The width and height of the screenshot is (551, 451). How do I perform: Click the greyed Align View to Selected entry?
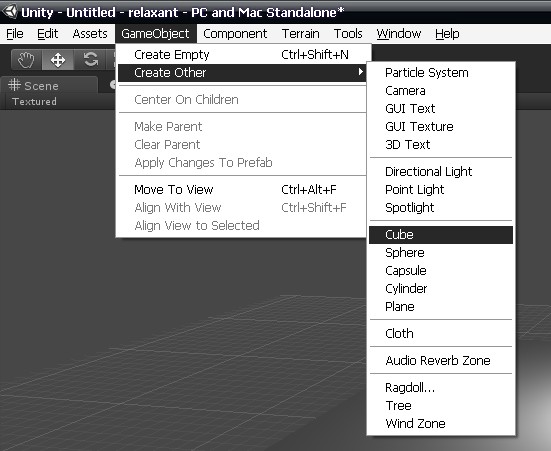click(242, 226)
